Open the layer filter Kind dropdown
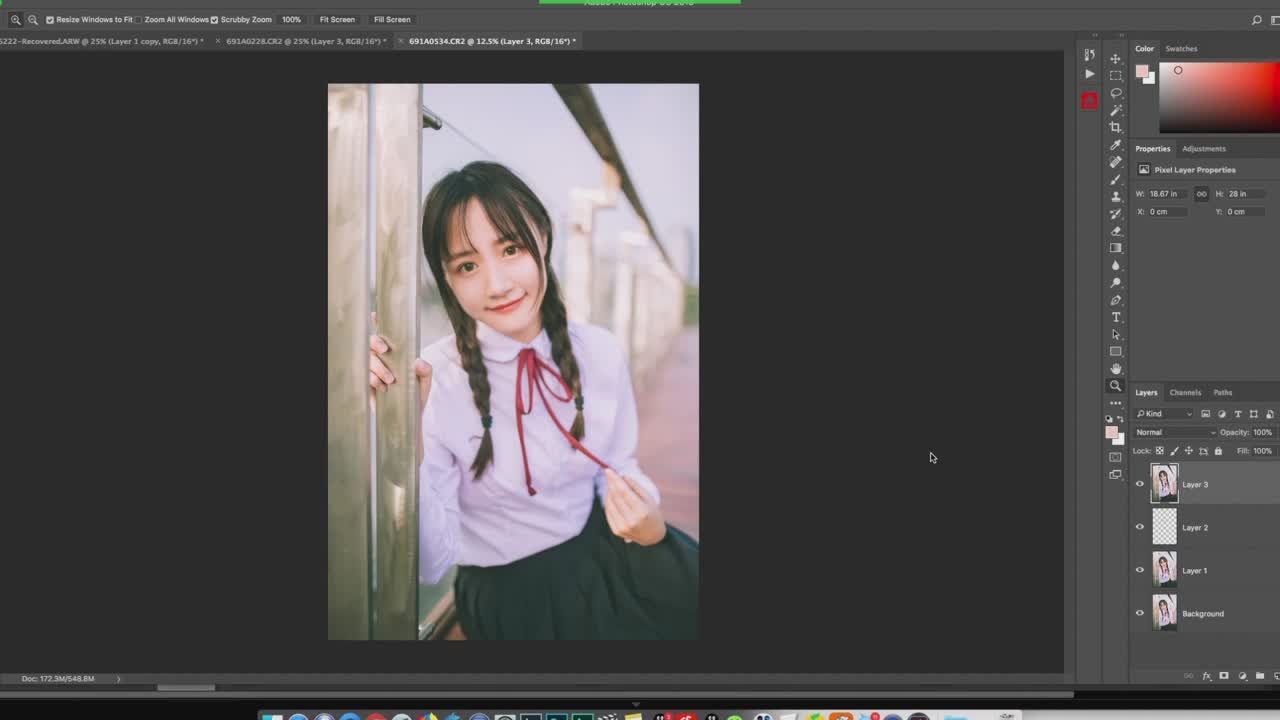The height and width of the screenshot is (720, 1280). 1165,414
